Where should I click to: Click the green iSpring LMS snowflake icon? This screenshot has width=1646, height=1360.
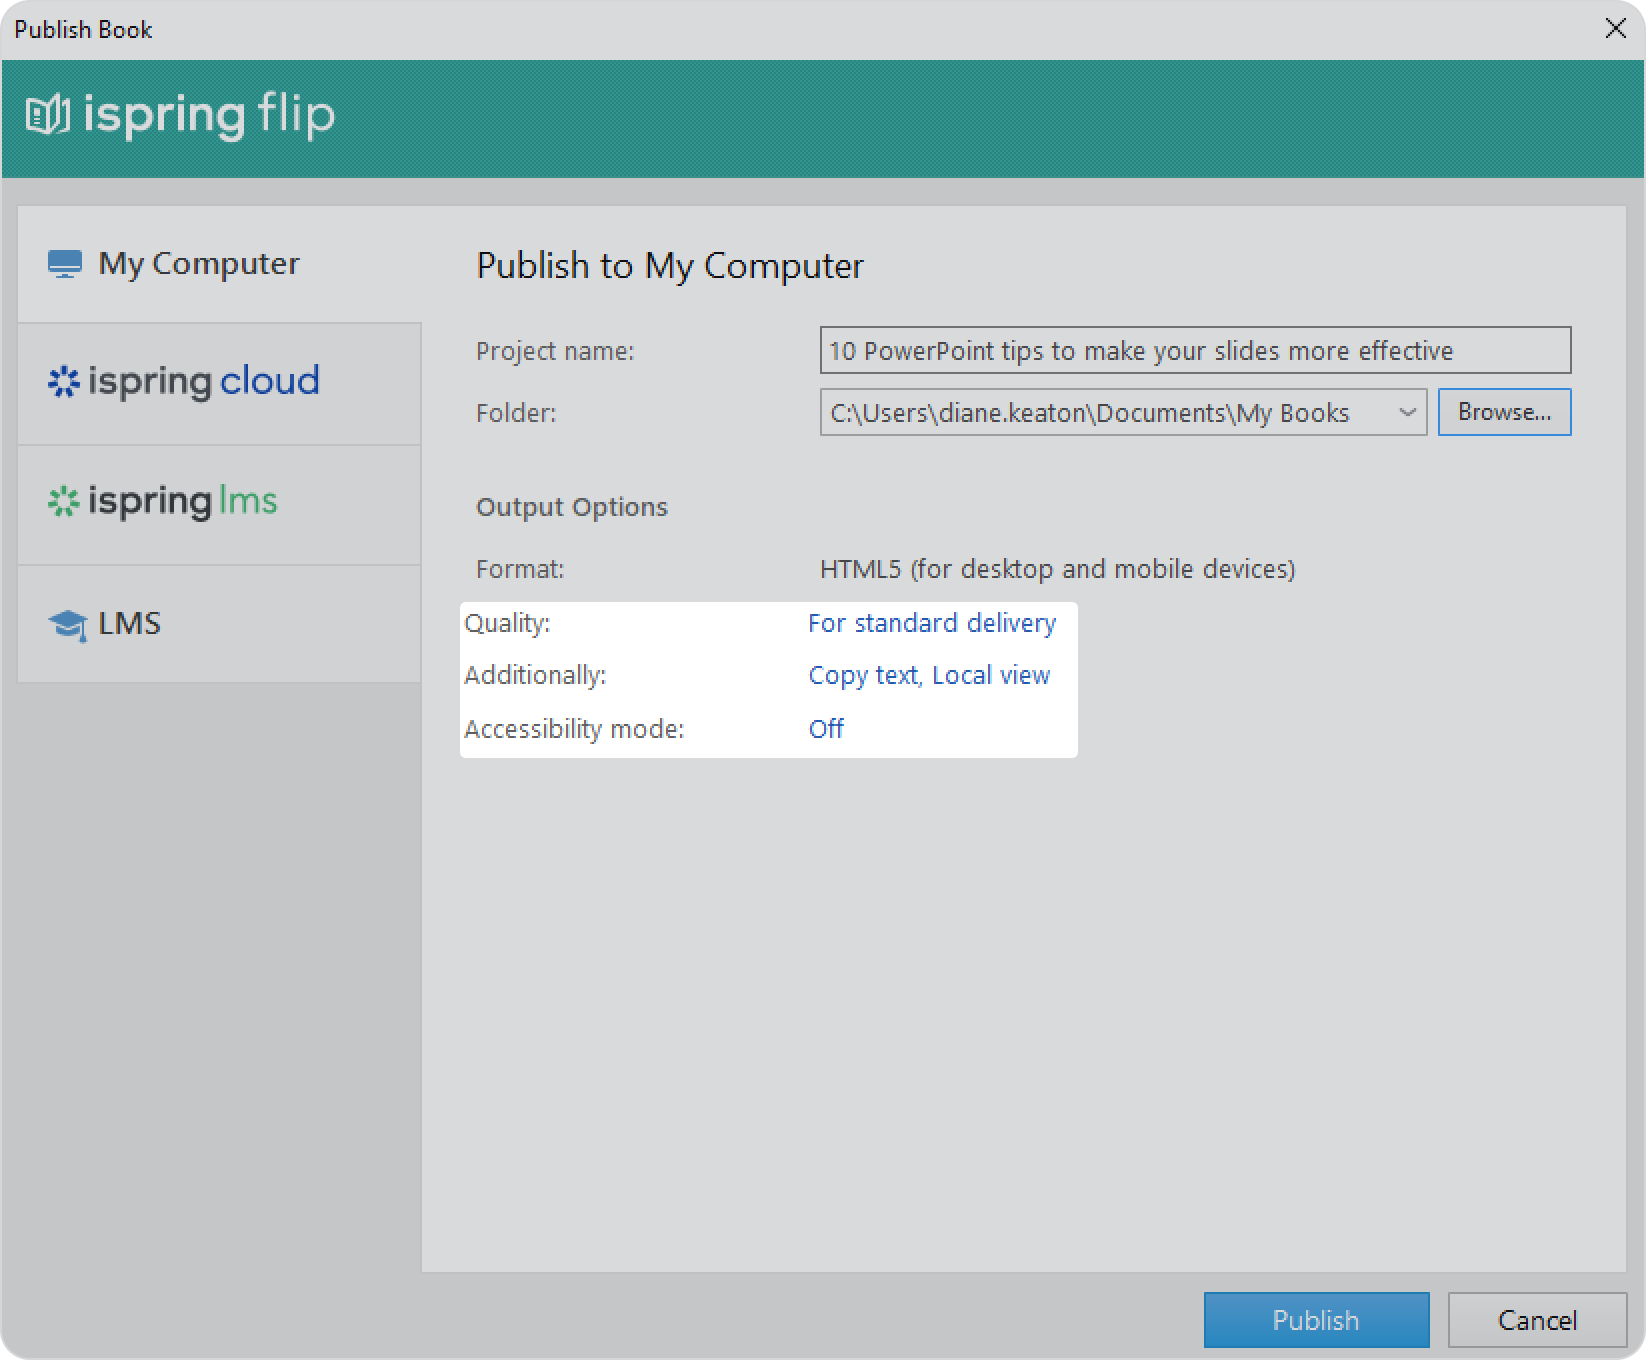point(63,502)
